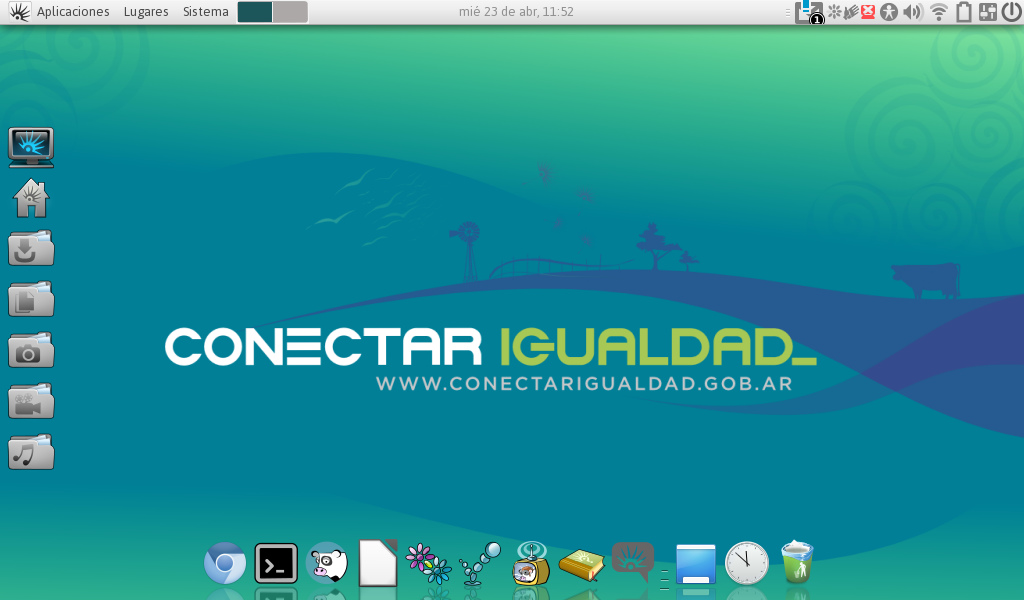Screen dimensions: 1024x600
Task: Click the date and time clock in panel
Action: coord(516,12)
